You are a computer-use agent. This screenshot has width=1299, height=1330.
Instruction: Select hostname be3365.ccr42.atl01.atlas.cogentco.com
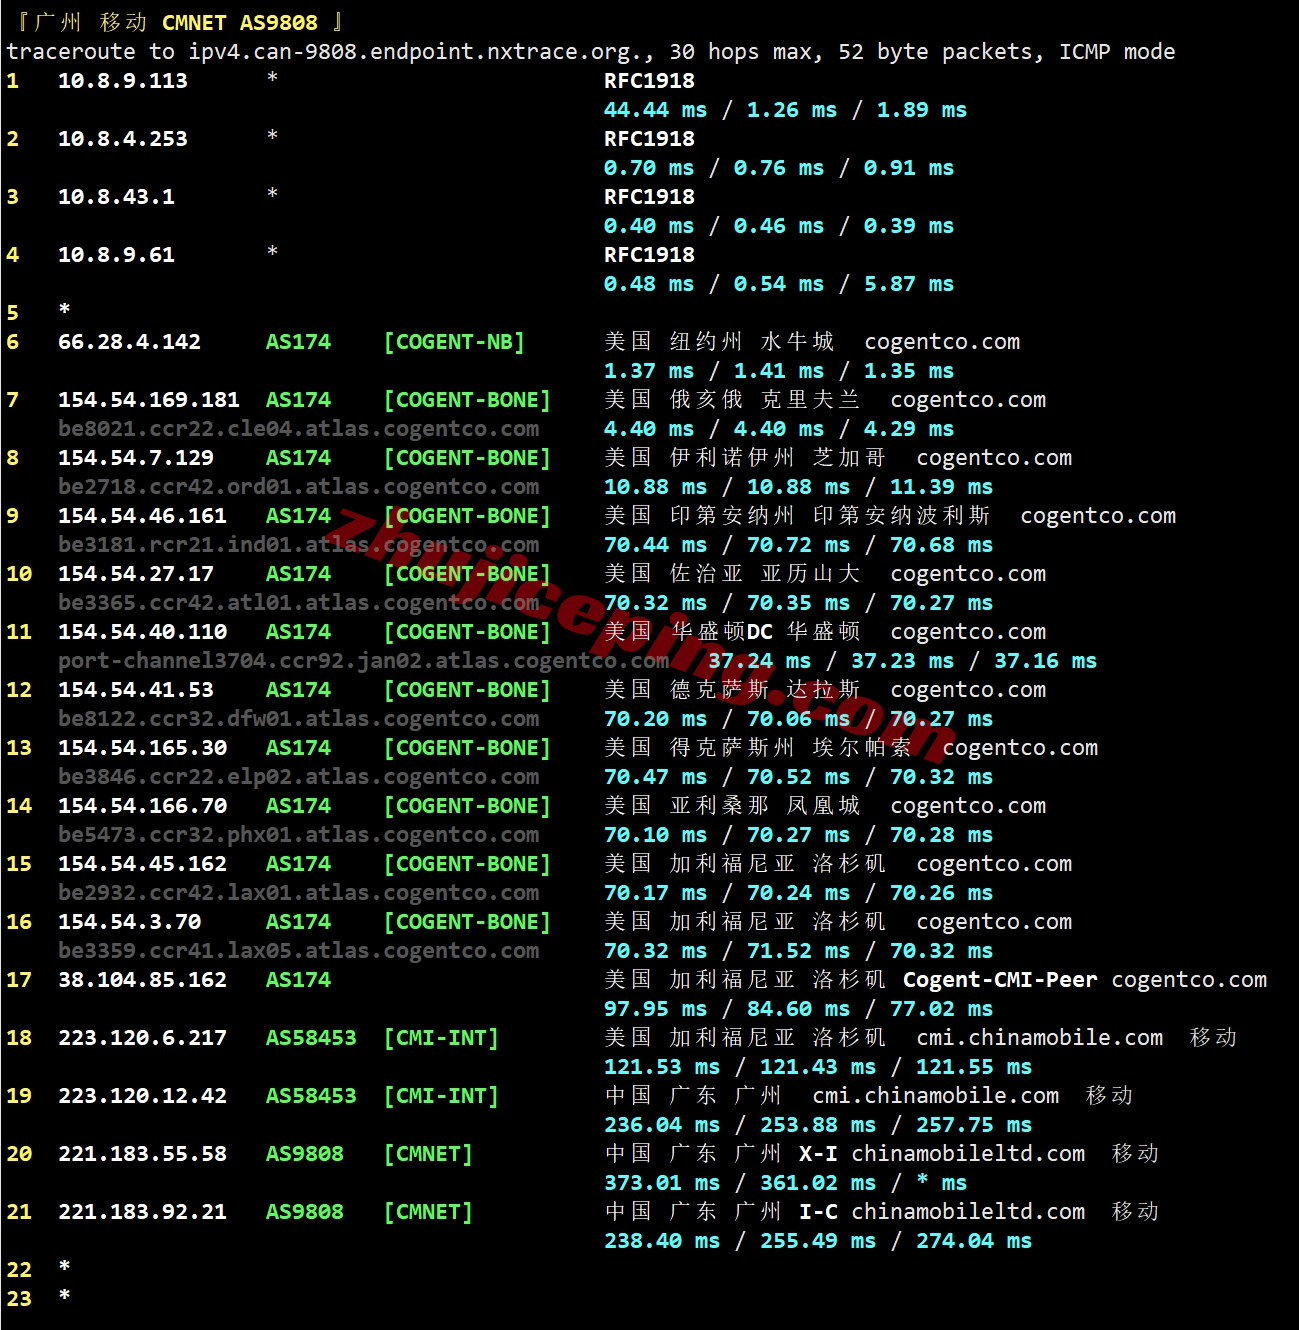[x=298, y=603]
